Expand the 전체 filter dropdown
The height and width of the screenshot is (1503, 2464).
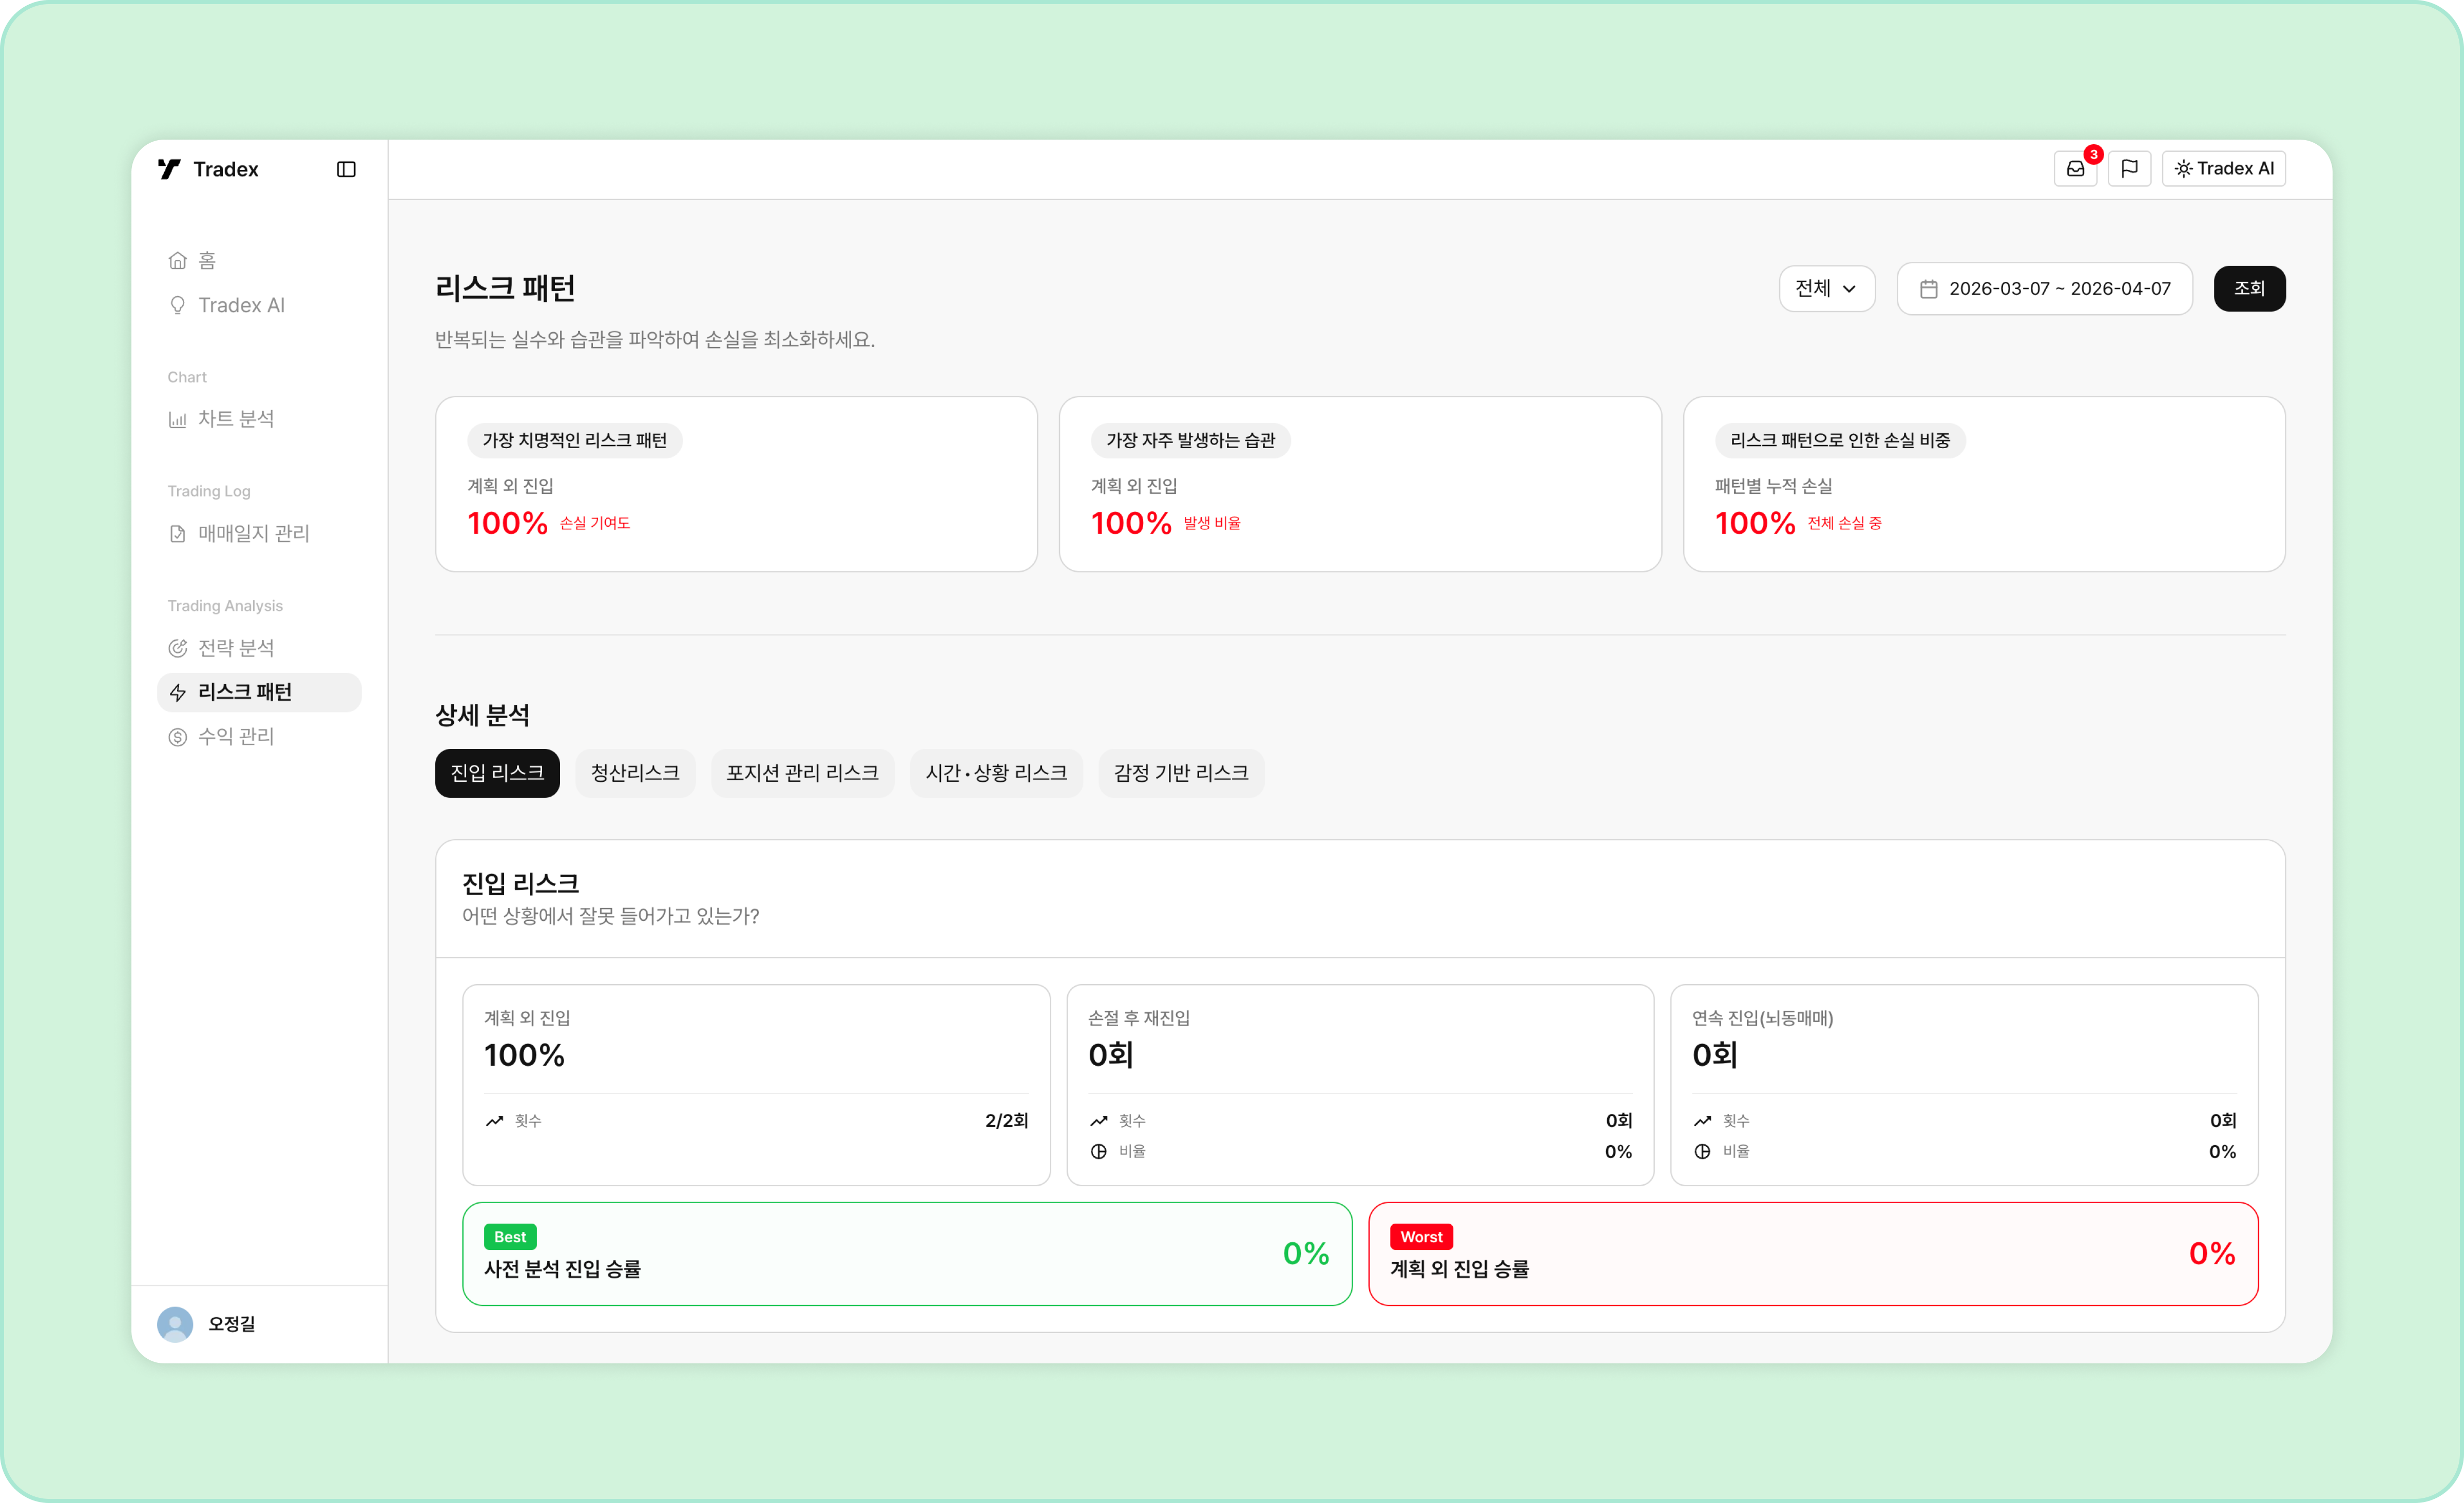(x=1827, y=289)
